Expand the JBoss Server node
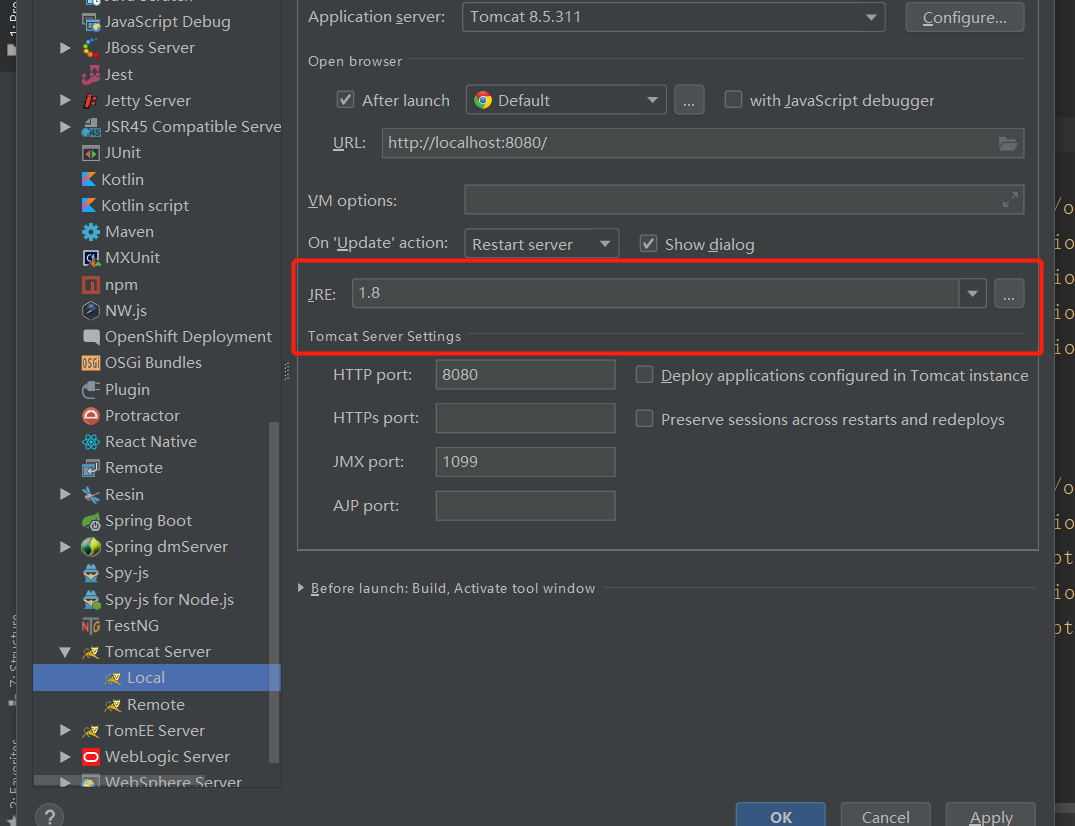Screen dimensions: 1075x826 click(65, 48)
